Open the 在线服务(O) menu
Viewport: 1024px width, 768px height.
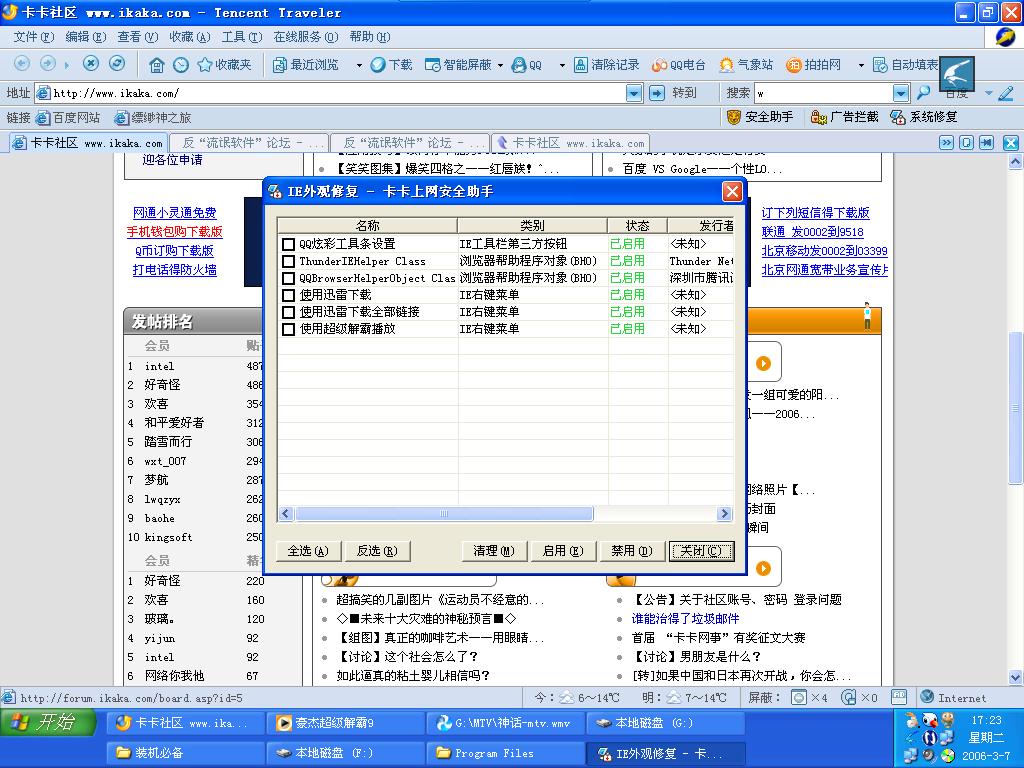click(306, 37)
